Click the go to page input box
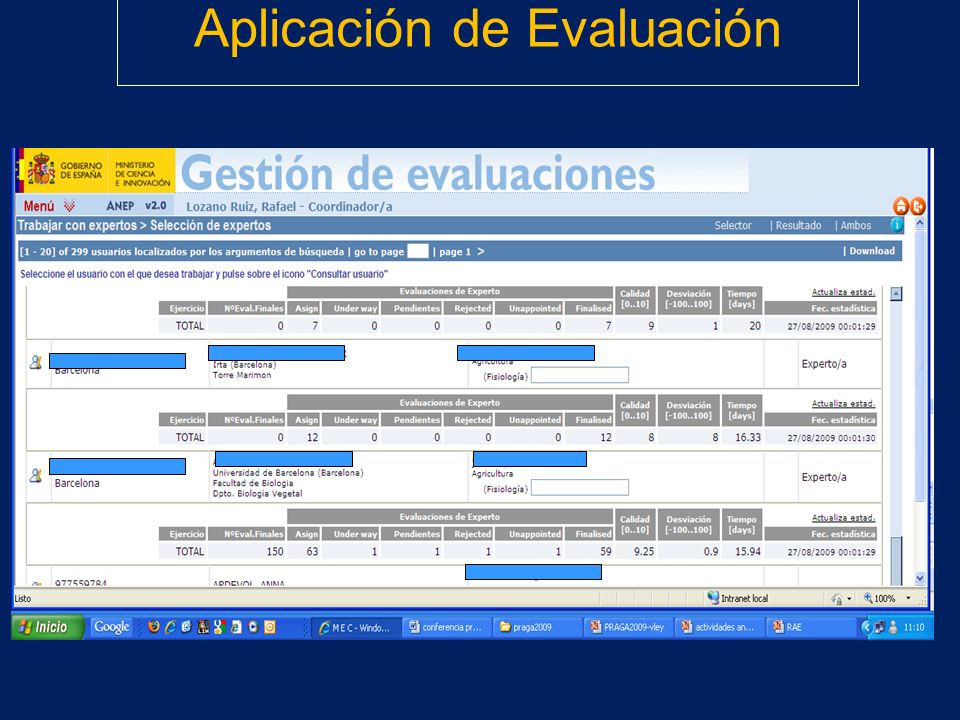This screenshot has height=720, width=960. 418,251
